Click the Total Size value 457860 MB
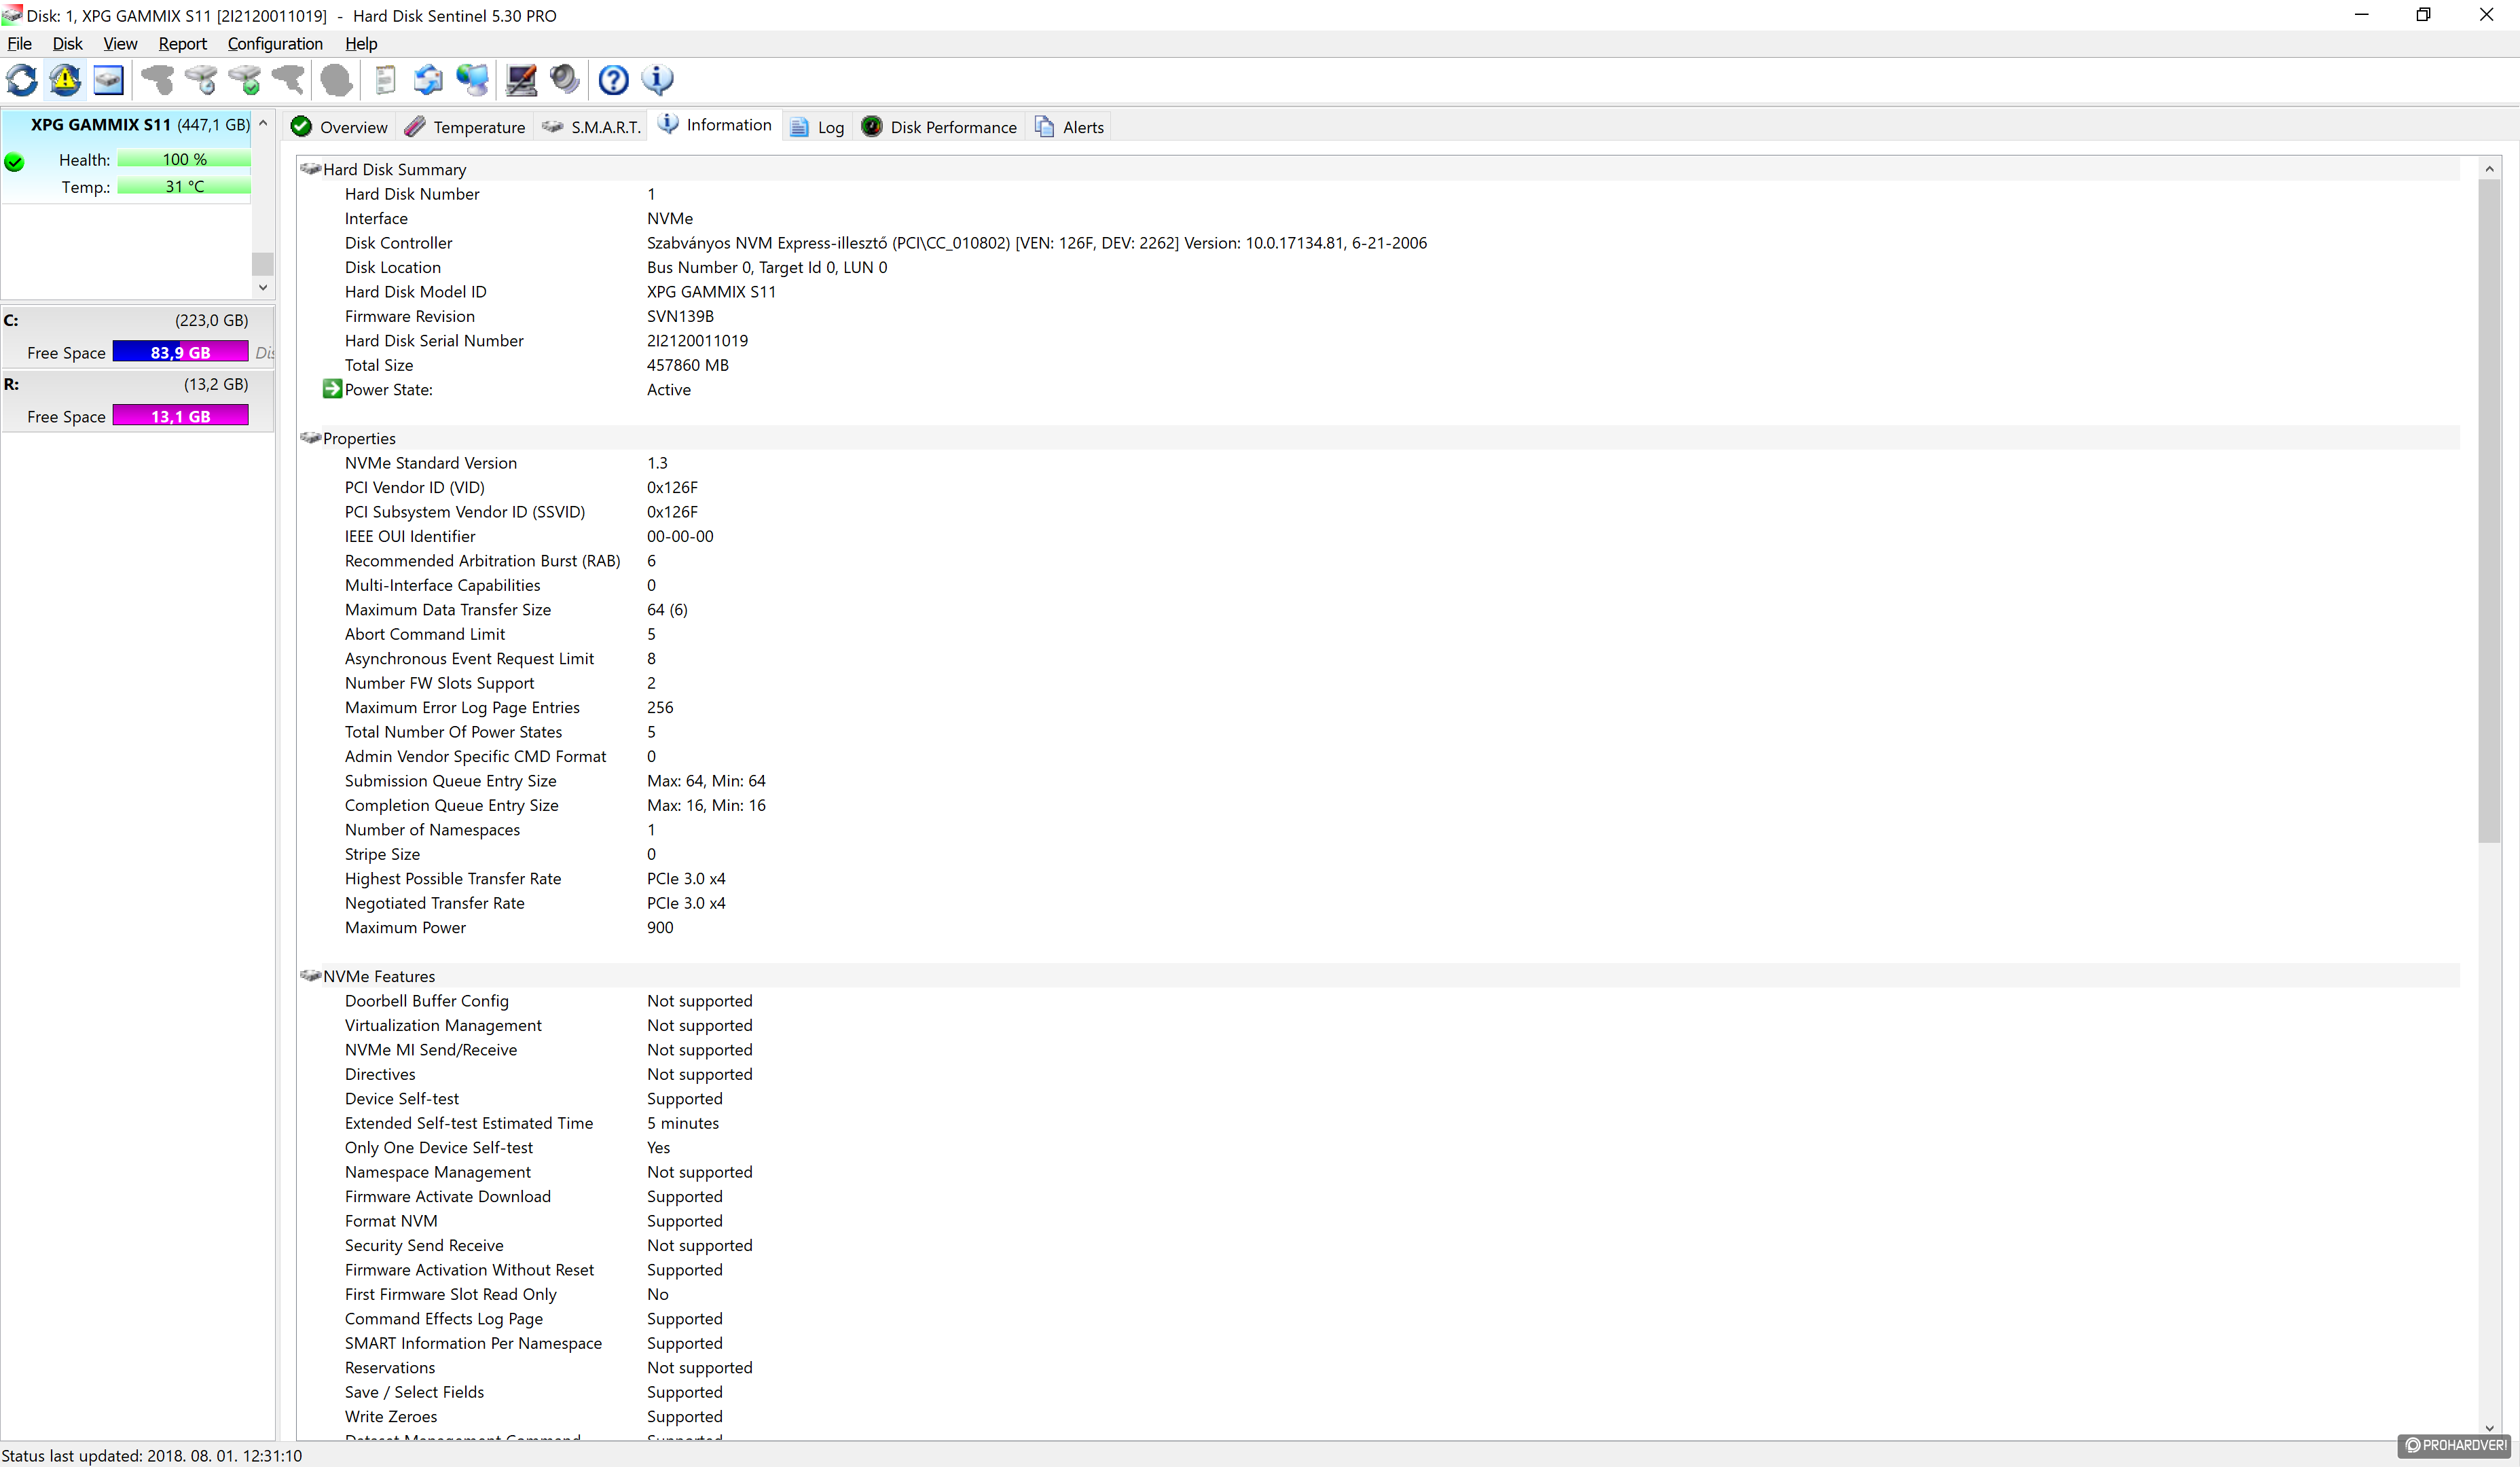 (688, 365)
